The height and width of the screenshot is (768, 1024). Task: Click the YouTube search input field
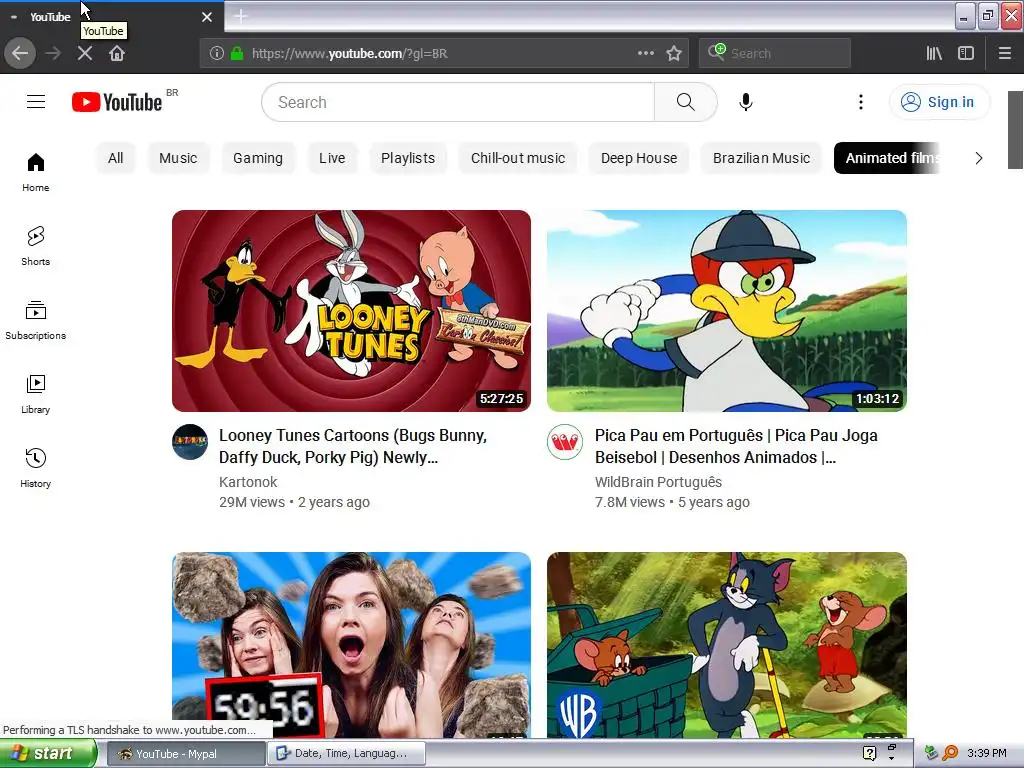tap(458, 102)
